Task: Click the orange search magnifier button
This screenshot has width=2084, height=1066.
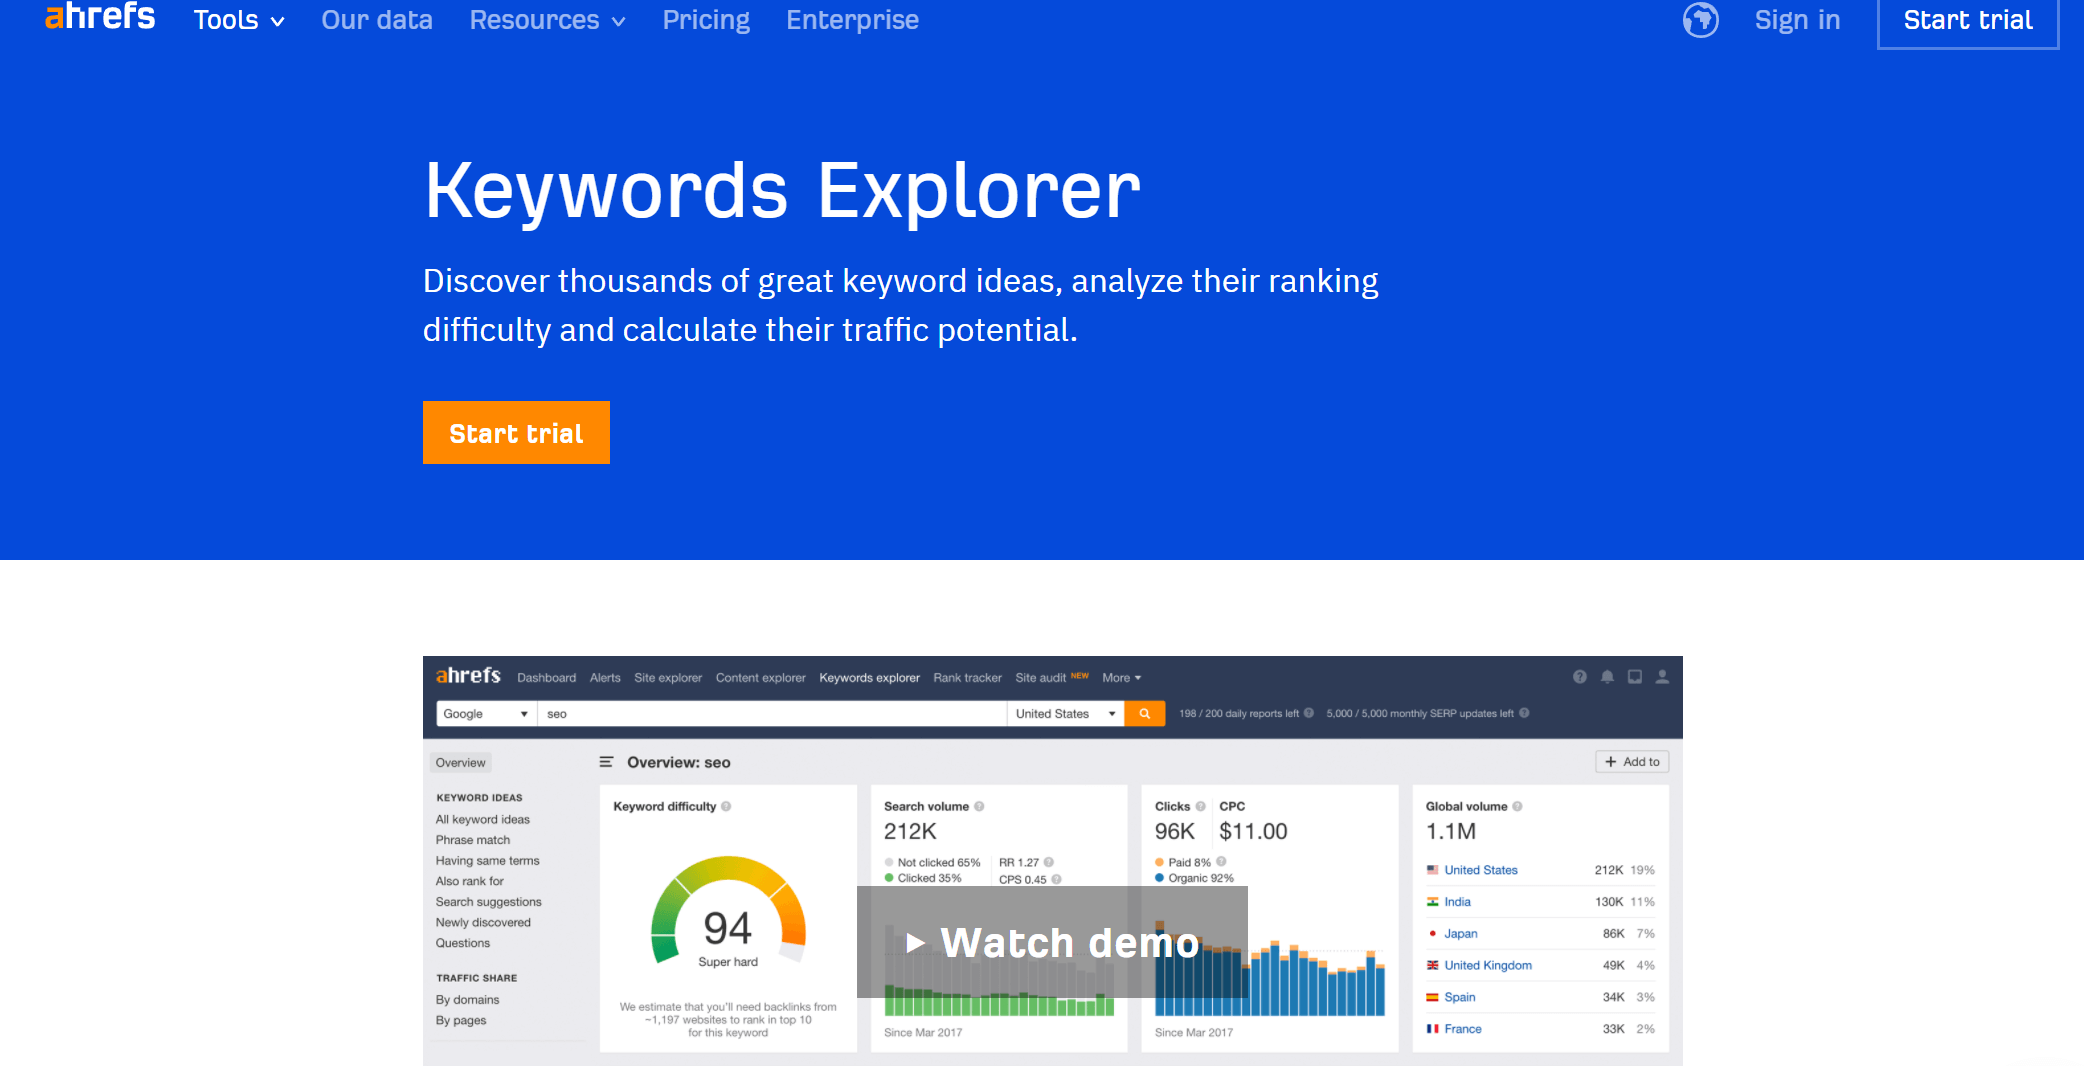Action: coord(1144,713)
